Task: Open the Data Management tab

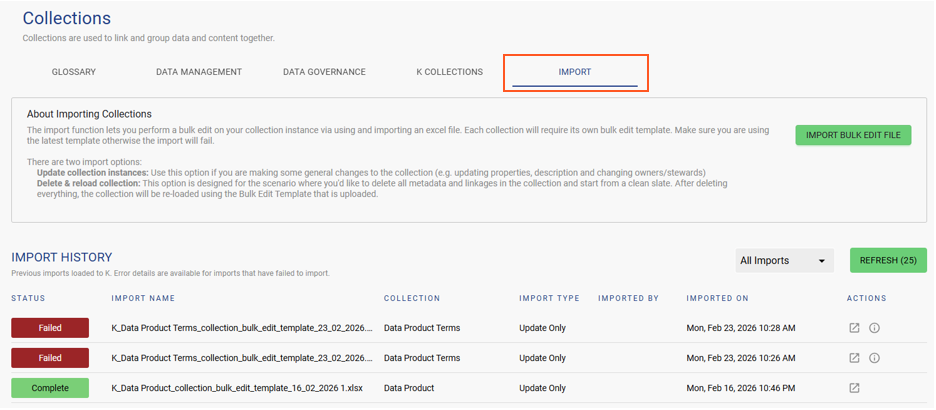Action: click(x=199, y=72)
